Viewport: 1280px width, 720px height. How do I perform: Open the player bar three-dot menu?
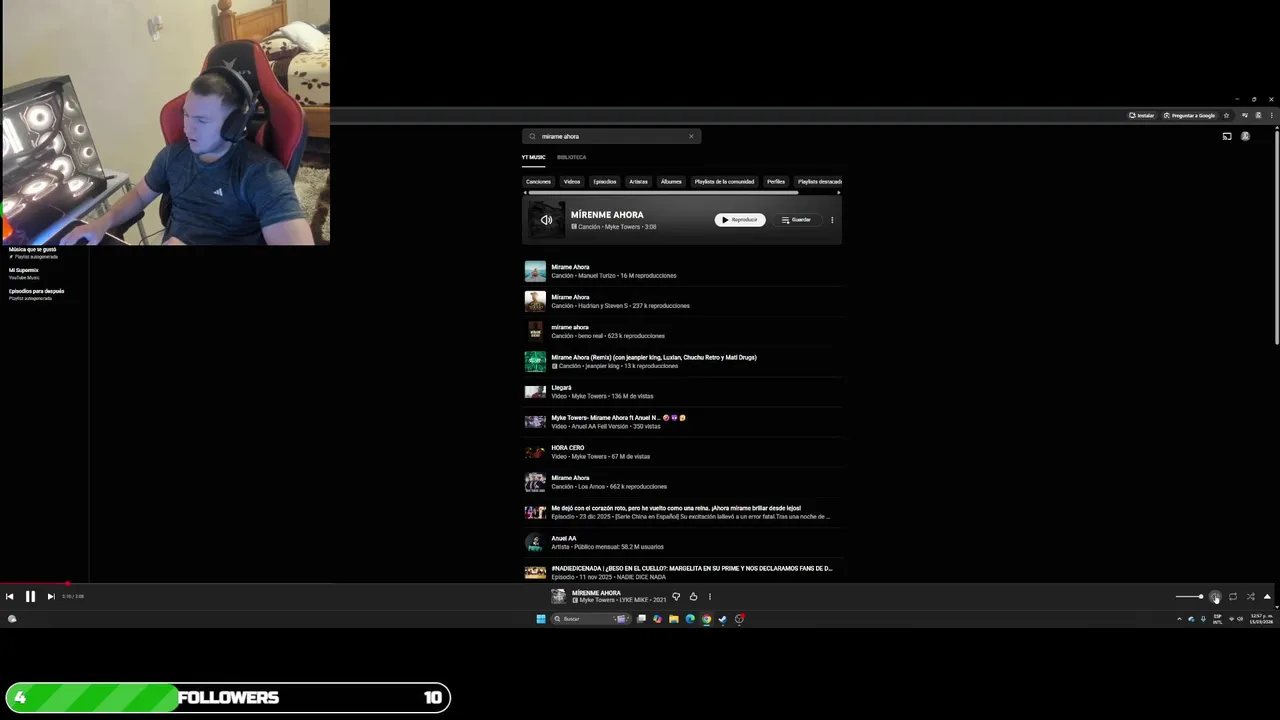710,597
